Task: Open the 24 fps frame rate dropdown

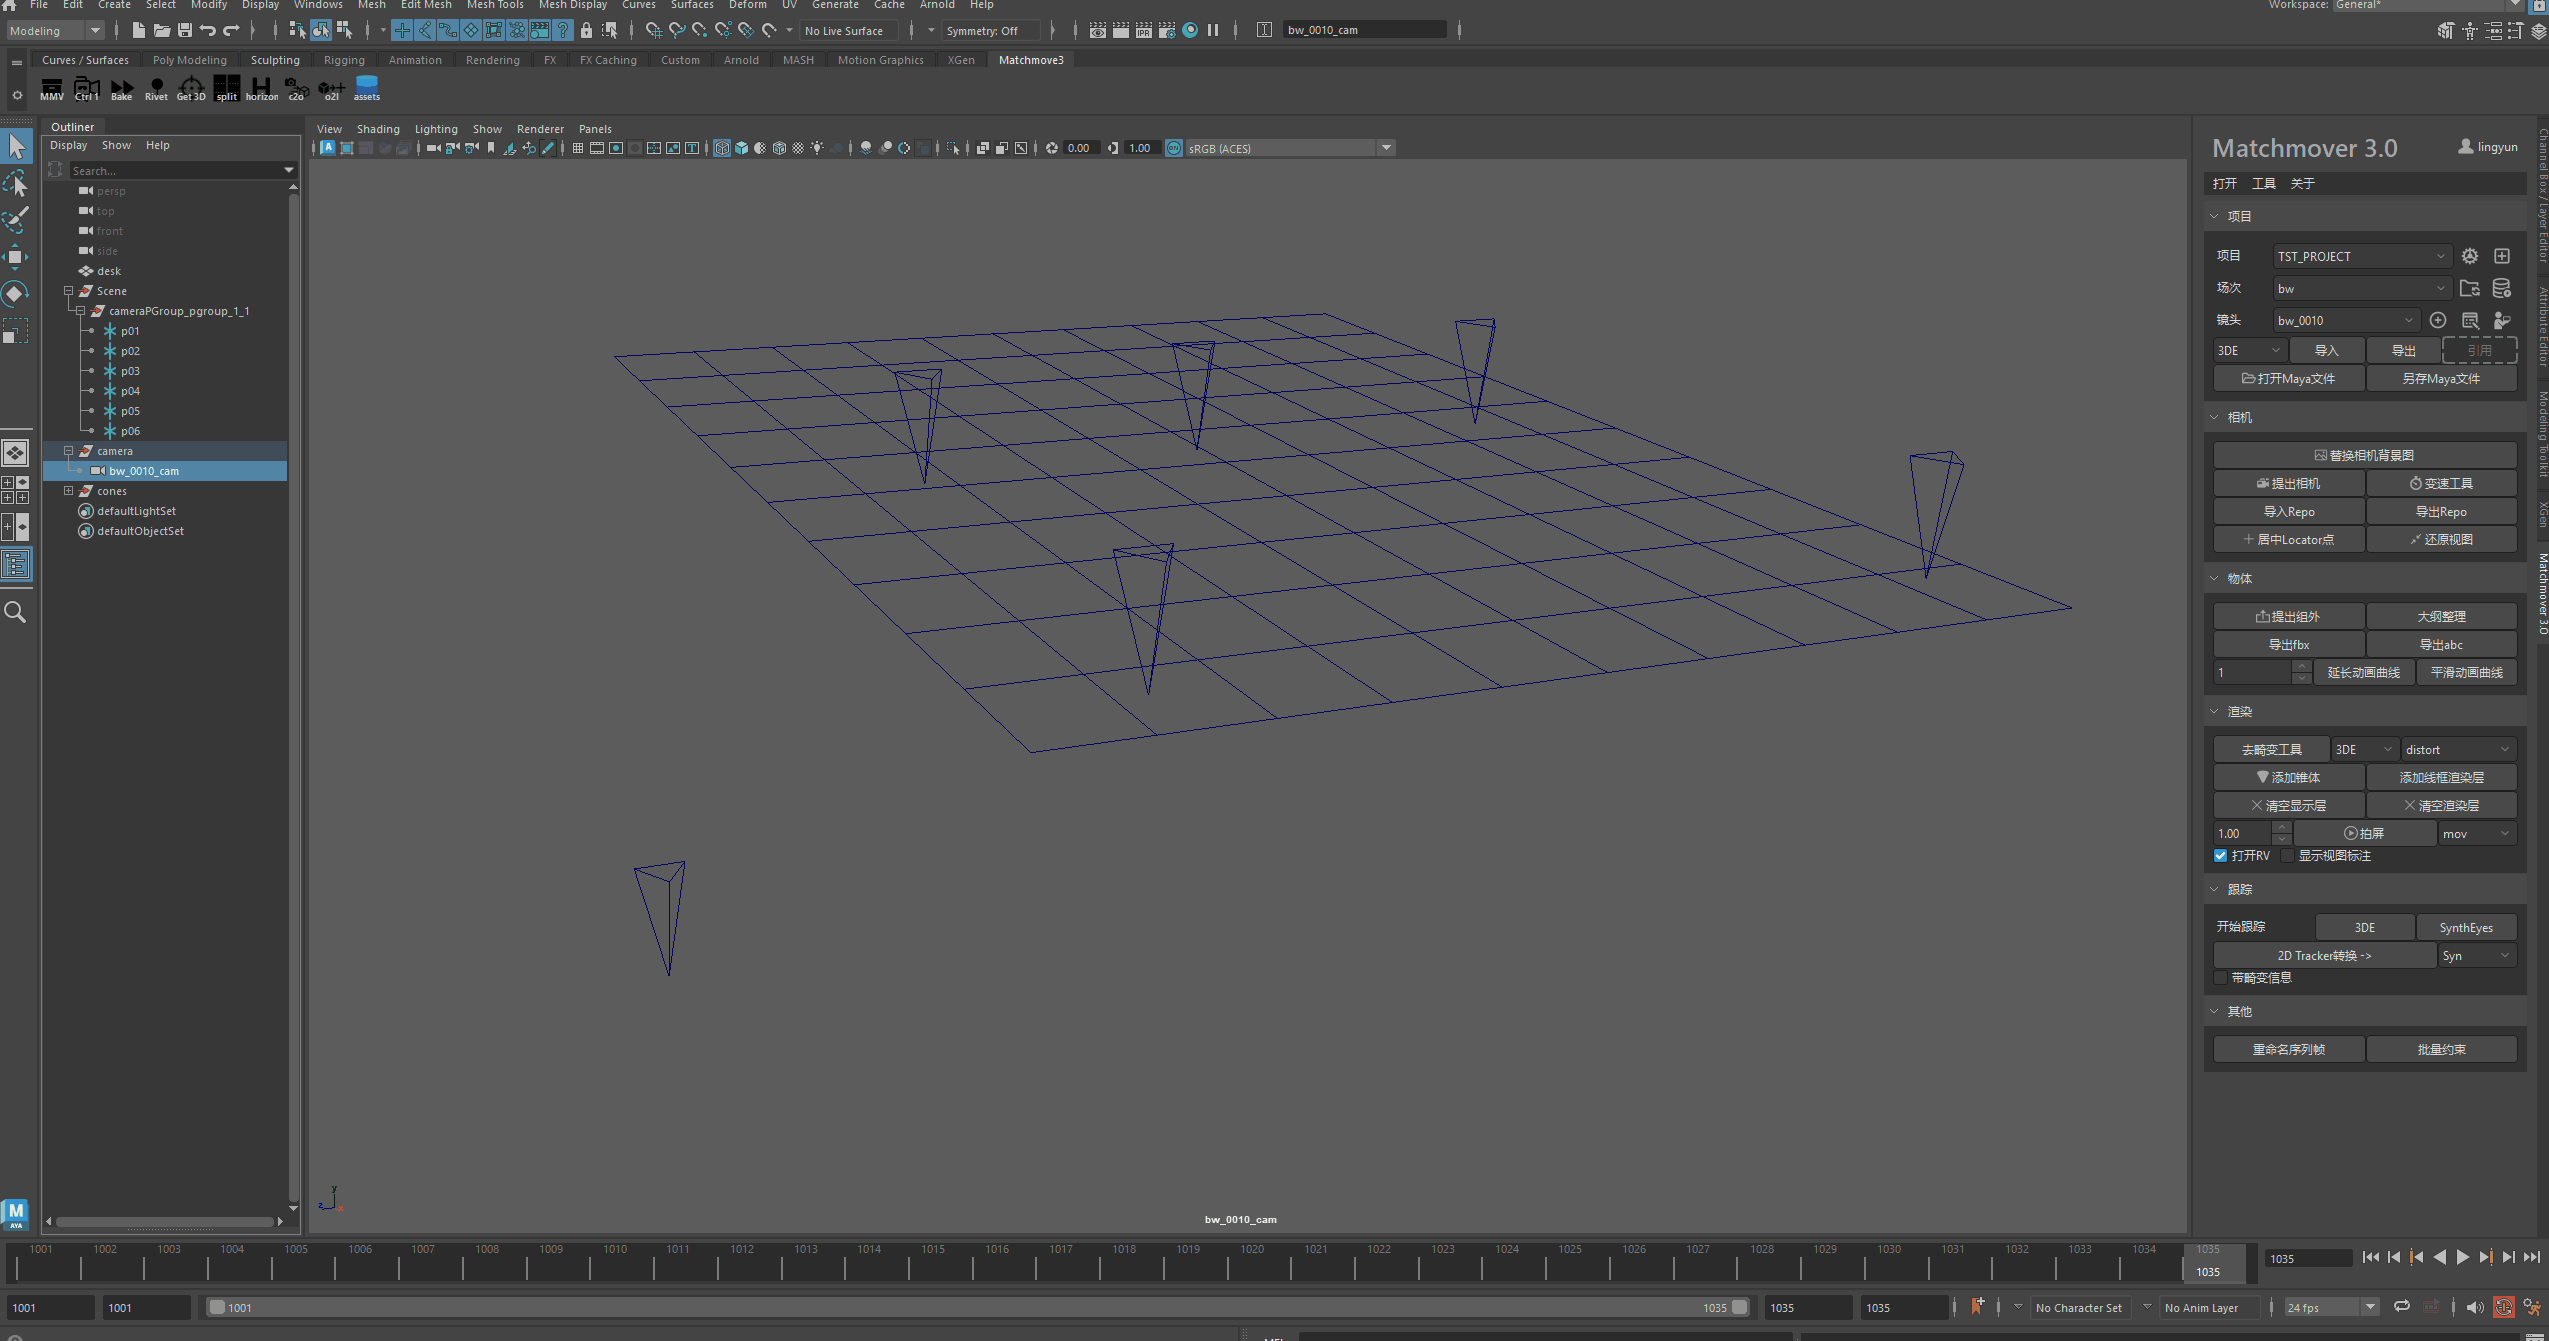Action: 2330,1307
